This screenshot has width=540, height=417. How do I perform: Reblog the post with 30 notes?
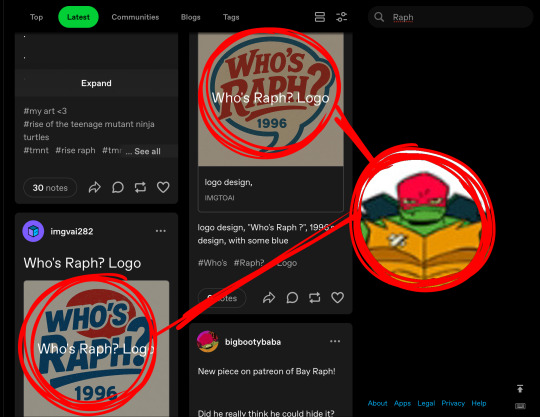coord(140,187)
